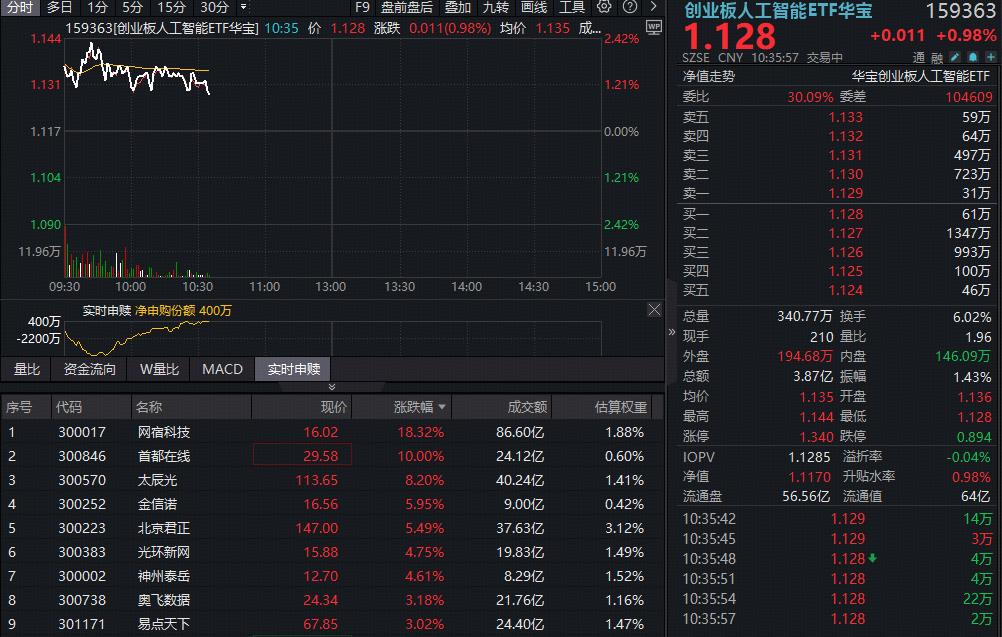Add 159363 to watchlist with the plus icon
Screen dimensions: 1002x637
(990, 57)
